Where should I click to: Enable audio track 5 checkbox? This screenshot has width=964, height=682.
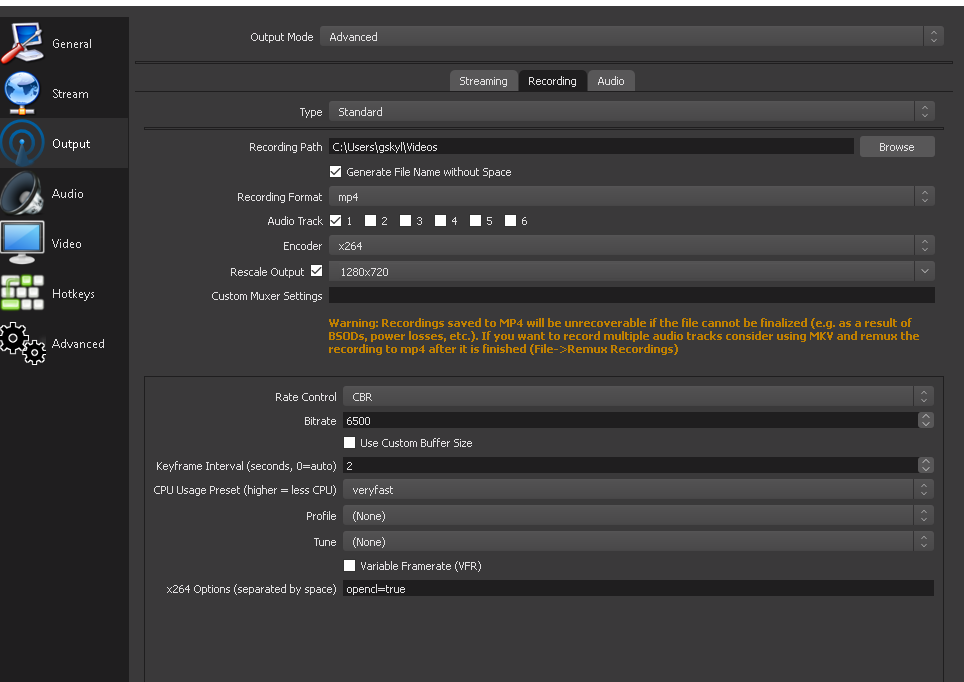click(475, 220)
